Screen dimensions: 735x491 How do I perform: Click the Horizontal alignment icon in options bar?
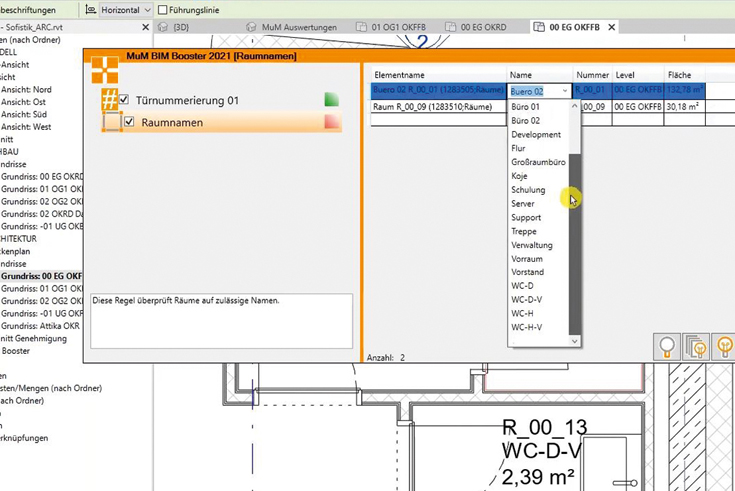point(91,9)
